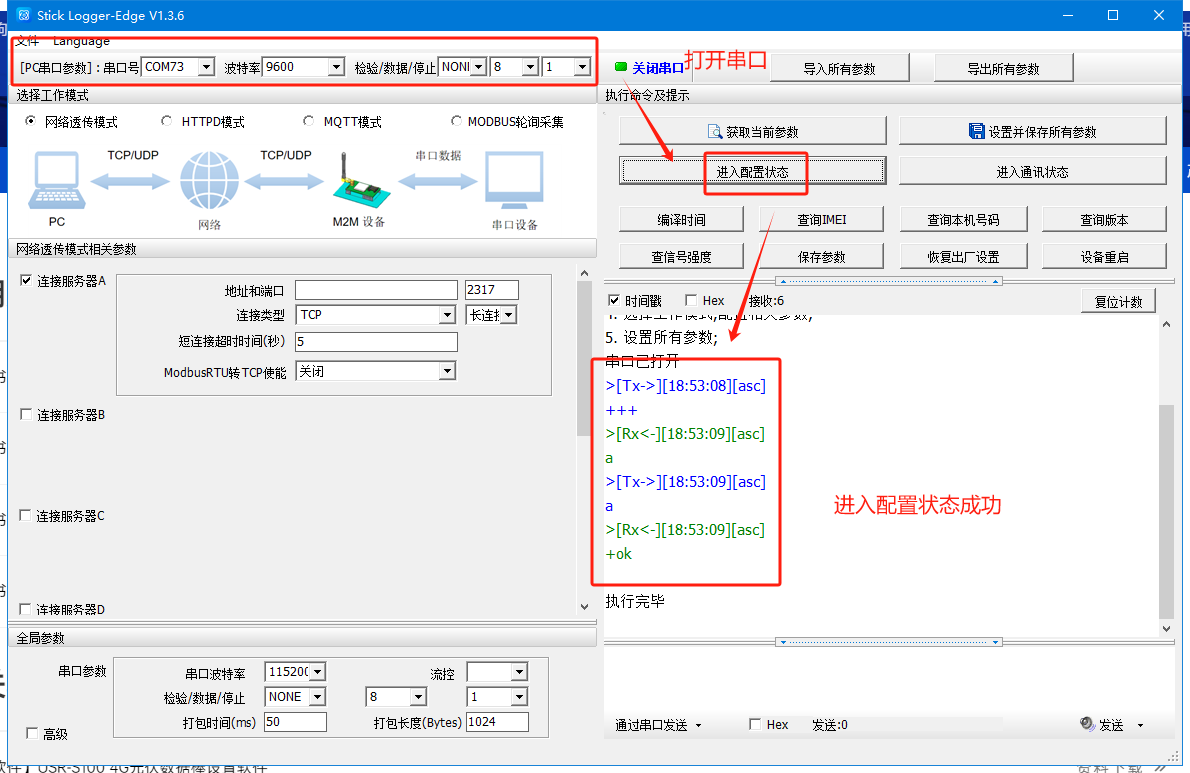The width and height of the screenshot is (1190, 773).
Task: Open the 文件 menu
Action: (27, 41)
